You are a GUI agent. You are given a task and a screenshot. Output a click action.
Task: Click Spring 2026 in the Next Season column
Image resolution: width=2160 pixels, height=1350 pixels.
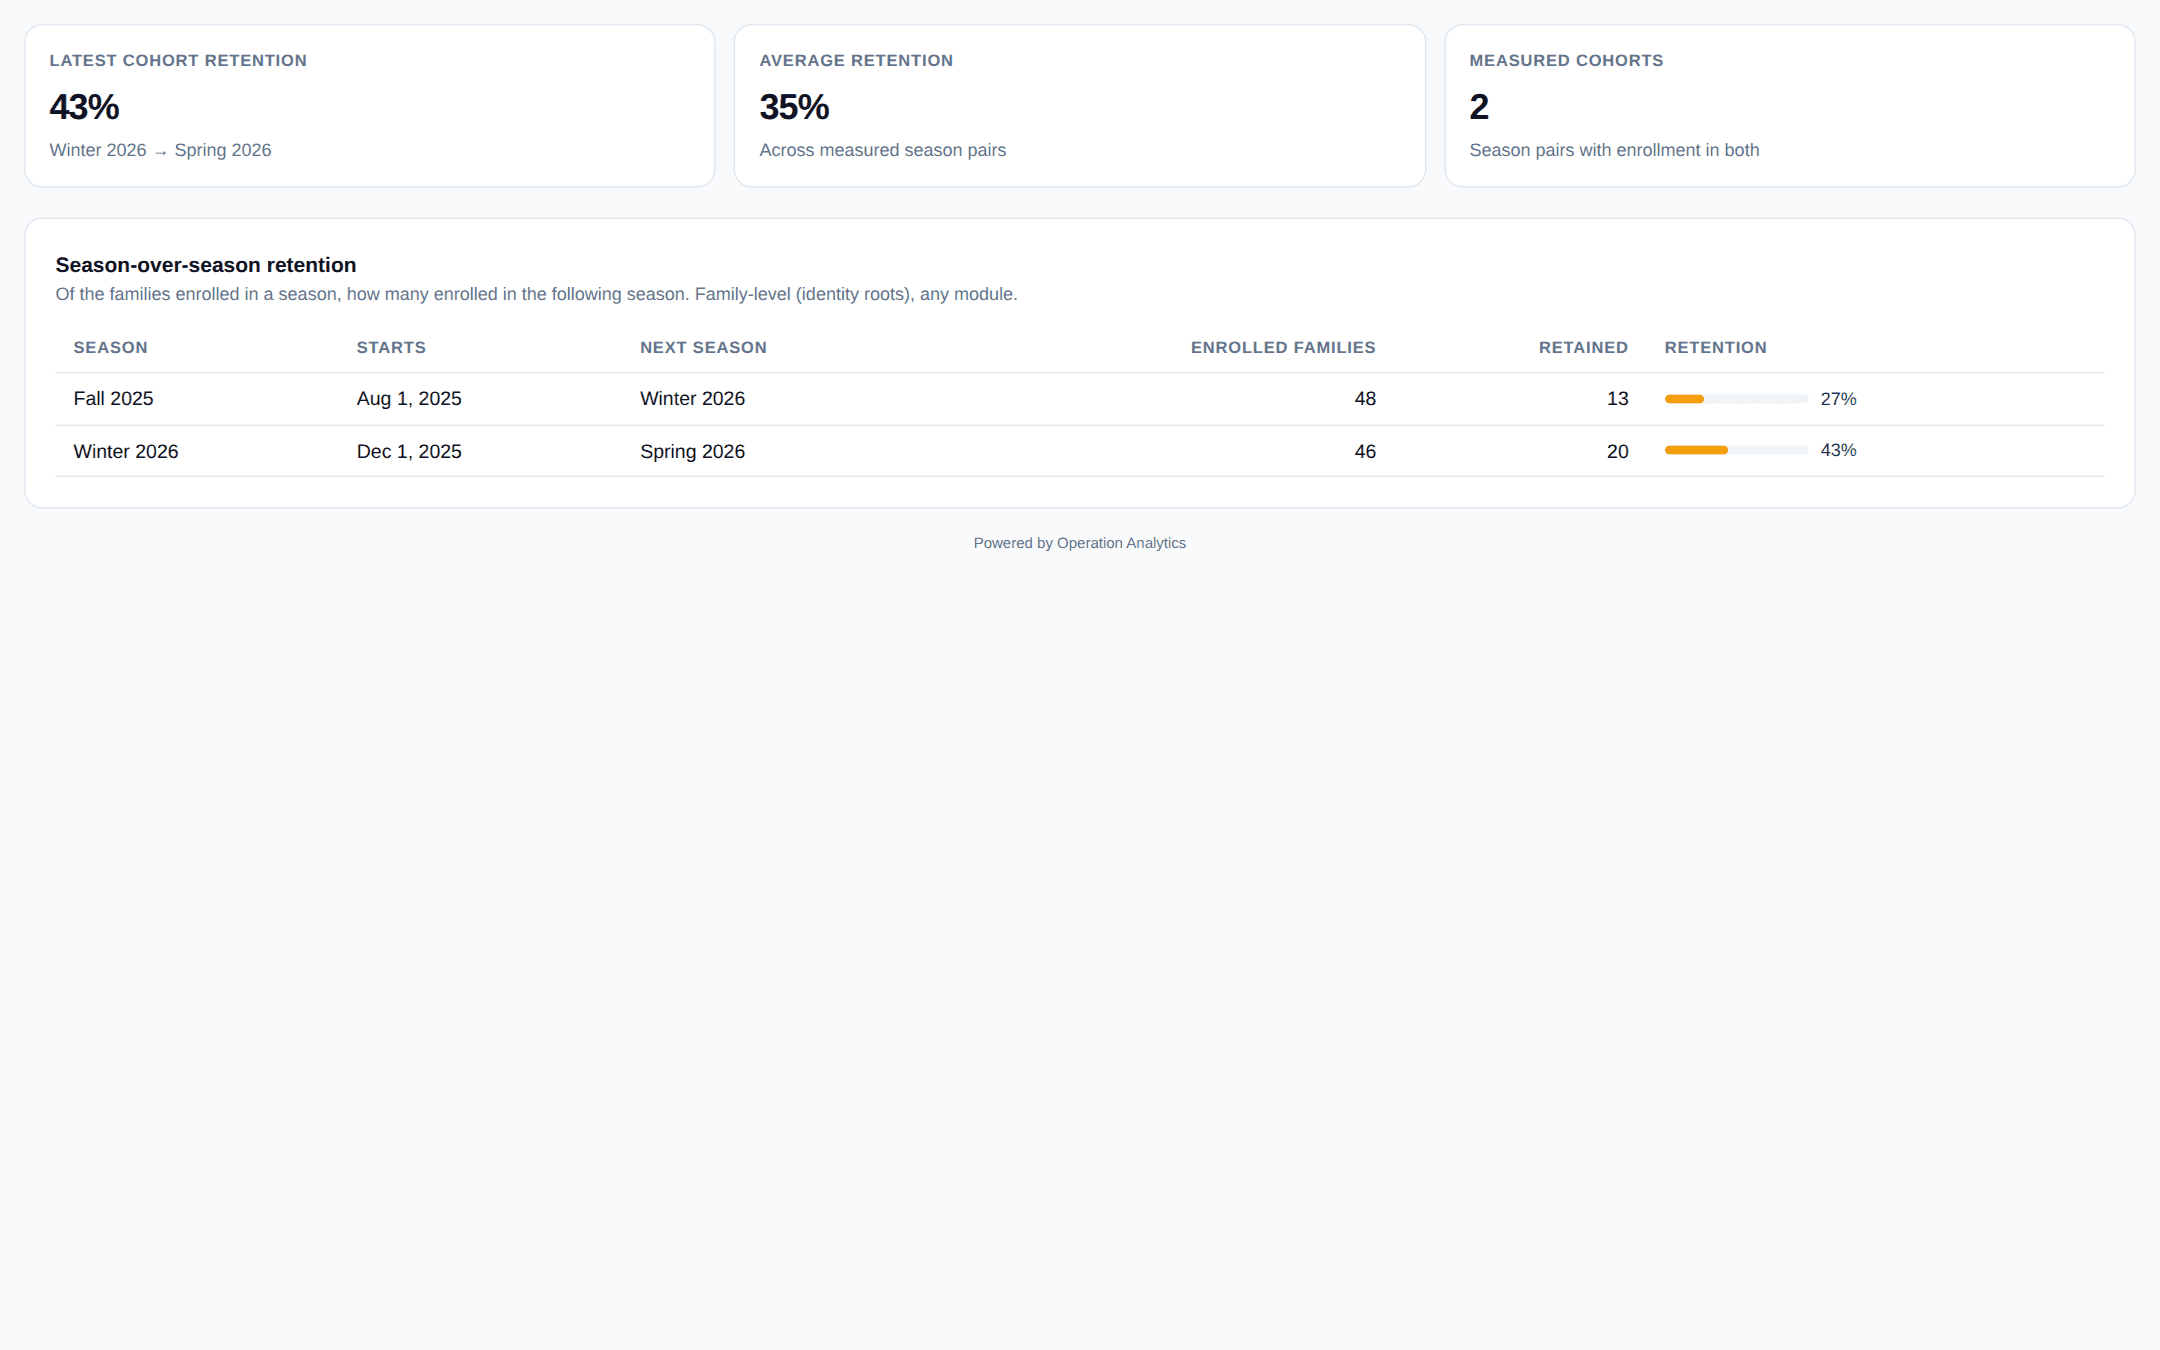[692, 451]
